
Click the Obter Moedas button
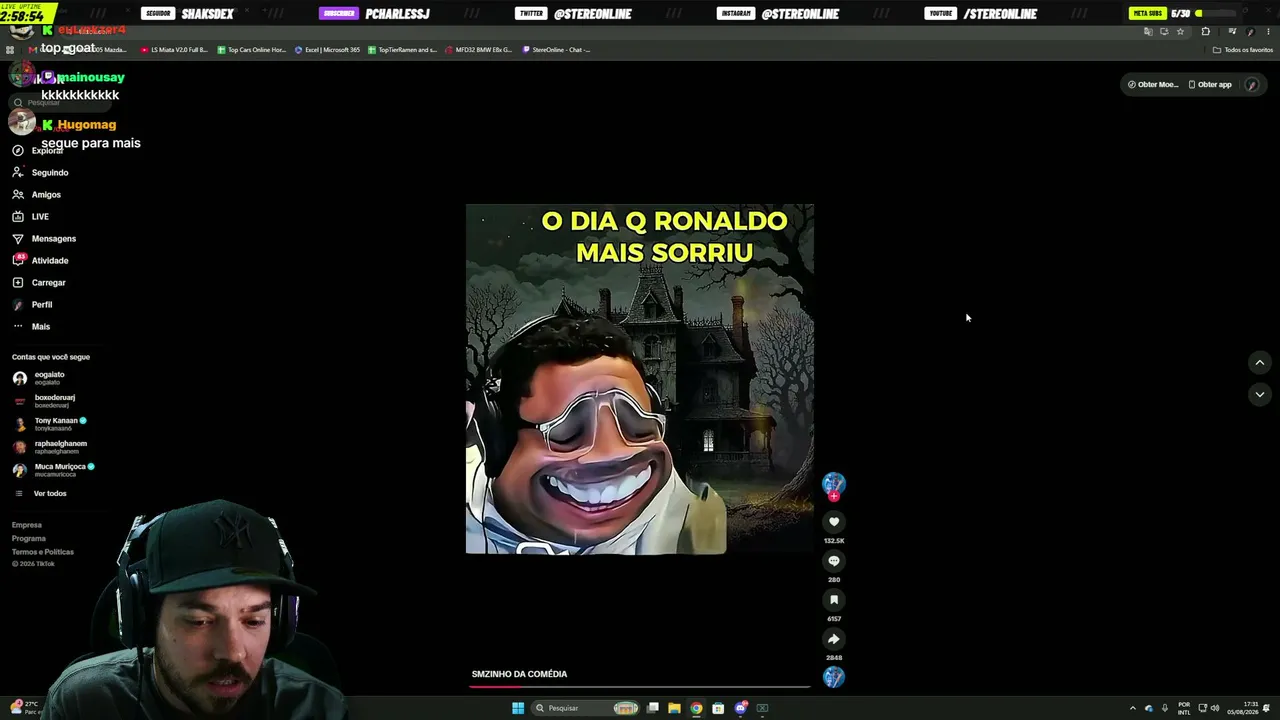[1153, 85]
